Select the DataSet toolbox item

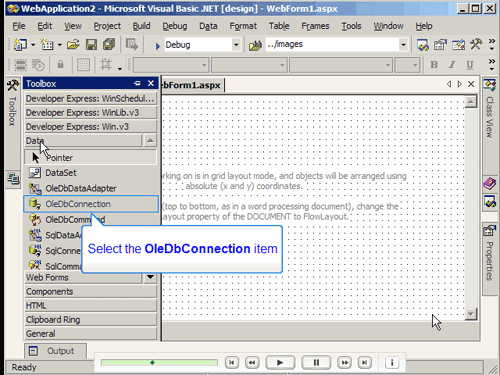coord(91,173)
